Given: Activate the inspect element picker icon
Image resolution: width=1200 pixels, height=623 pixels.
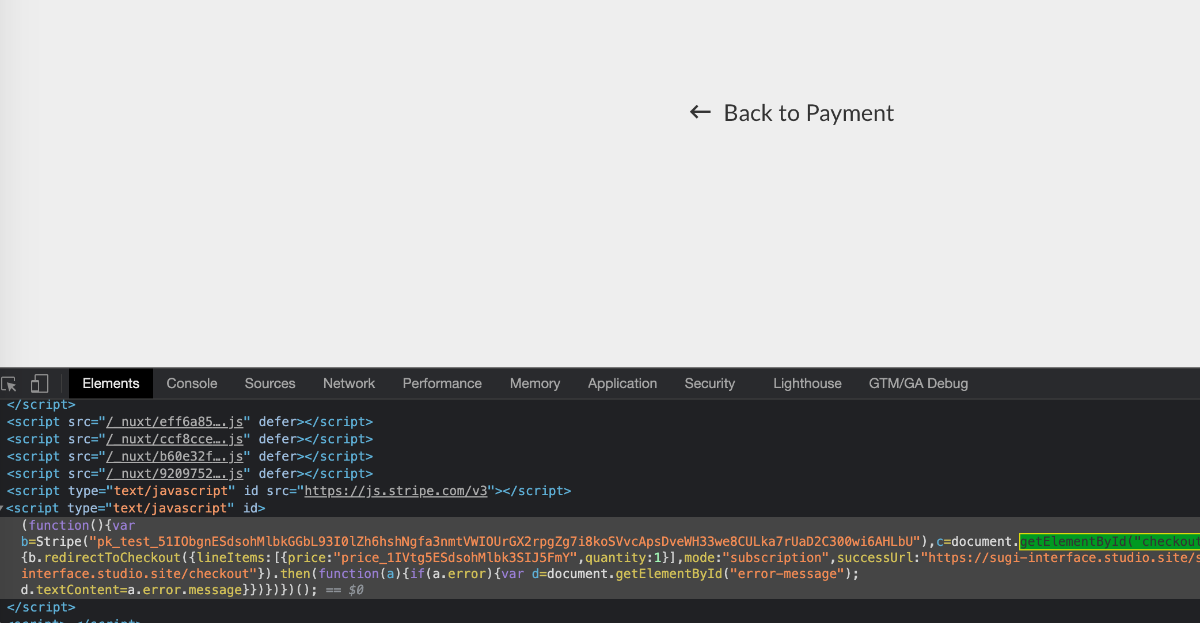Looking at the screenshot, I should [10, 384].
